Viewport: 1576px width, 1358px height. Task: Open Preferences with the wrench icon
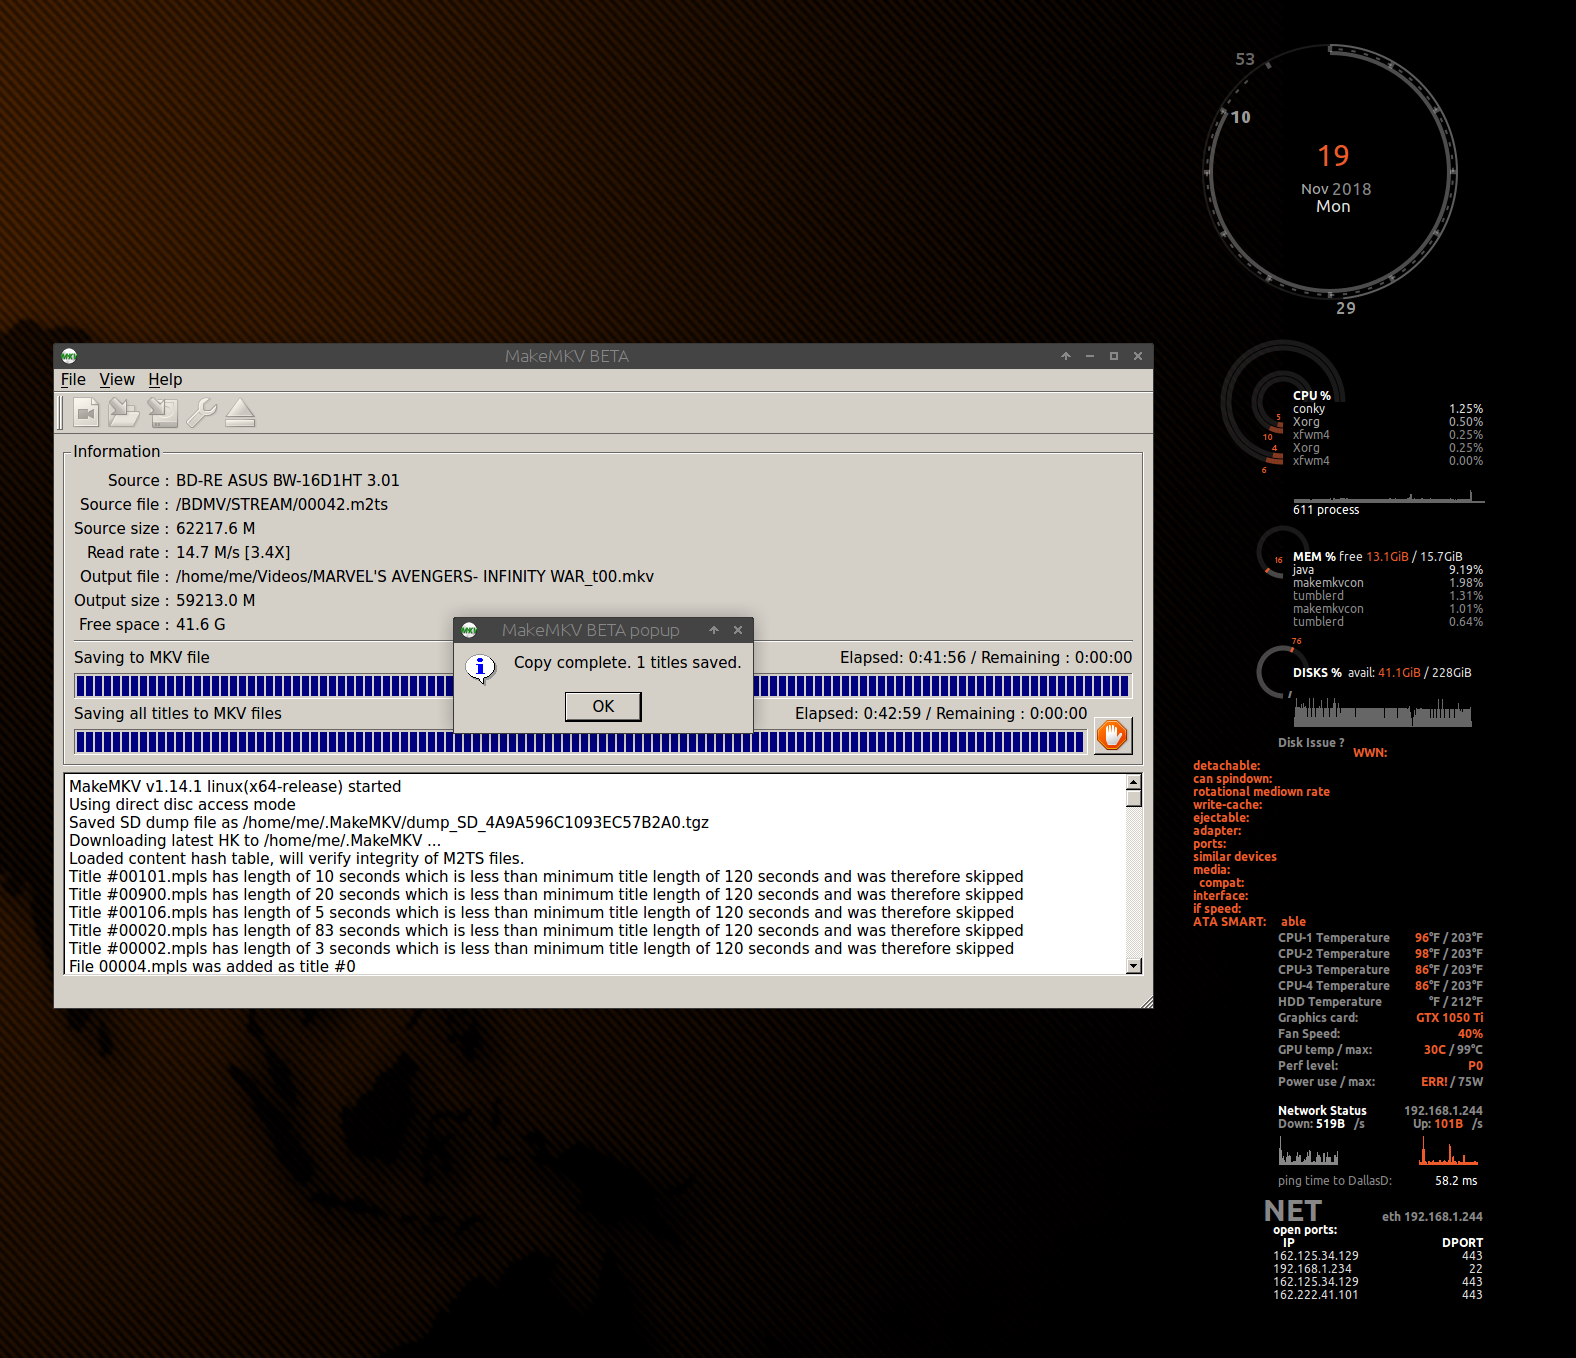pos(201,412)
